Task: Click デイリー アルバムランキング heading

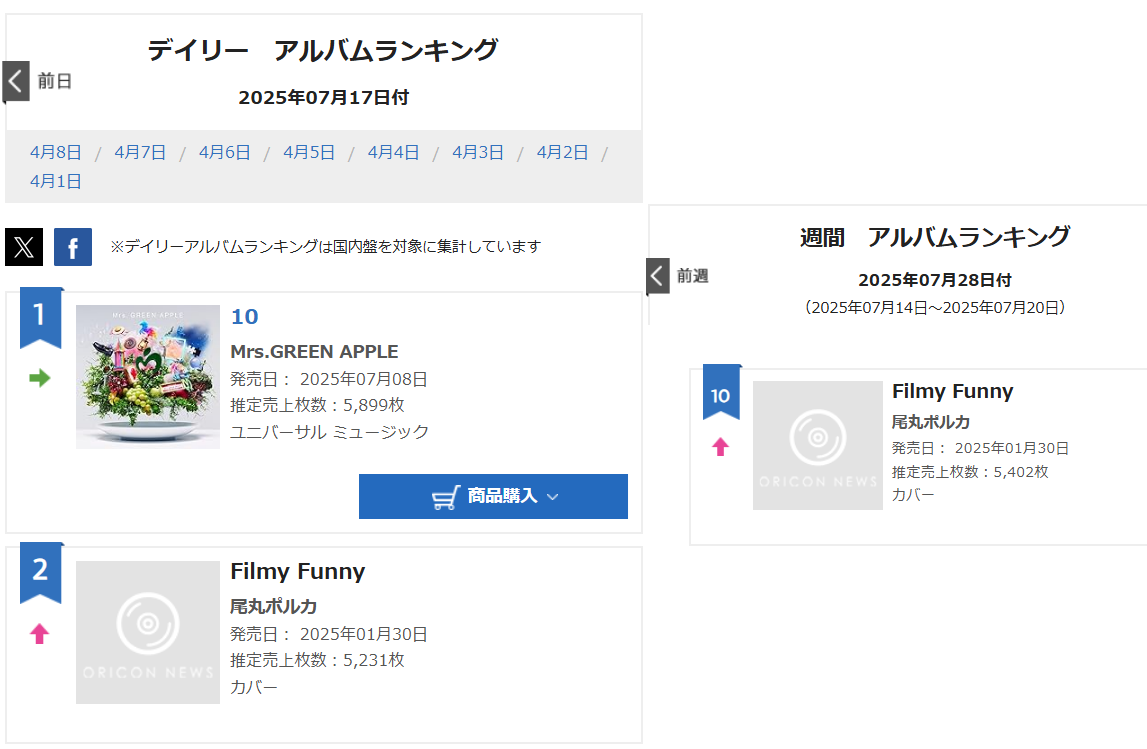Action: pos(323,50)
